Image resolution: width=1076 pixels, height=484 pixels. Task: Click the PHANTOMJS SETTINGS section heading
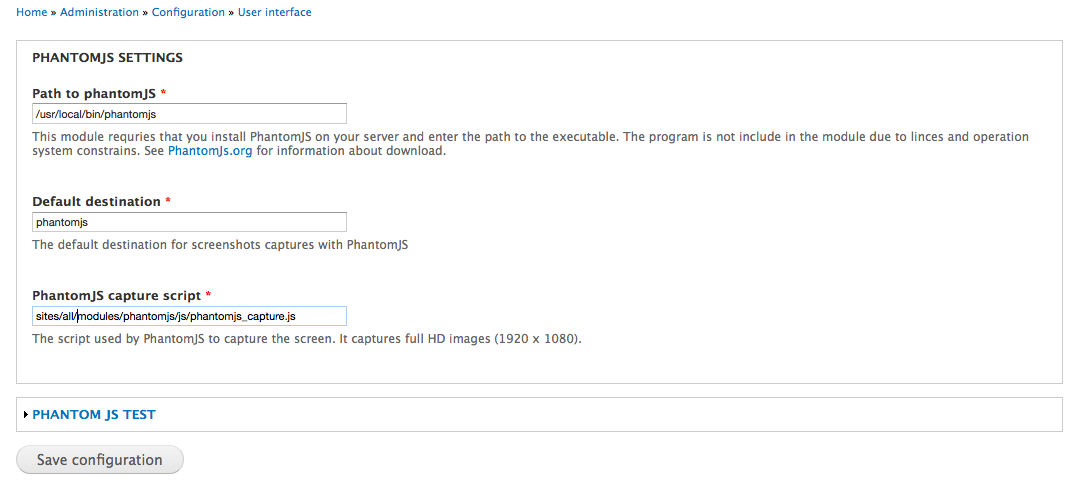107,57
